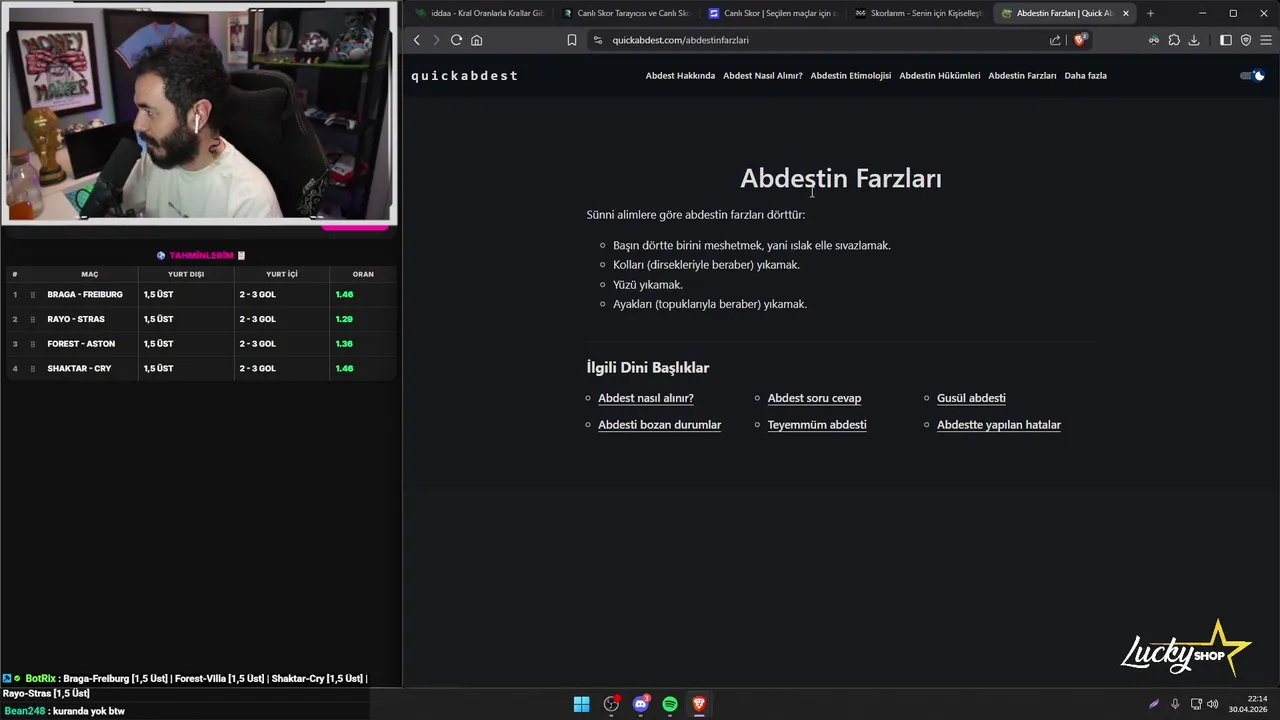The width and height of the screenshot is (1280, 720).
Task: Click the FOREST - ASTON match cell
Action: [x=81, y=344]
